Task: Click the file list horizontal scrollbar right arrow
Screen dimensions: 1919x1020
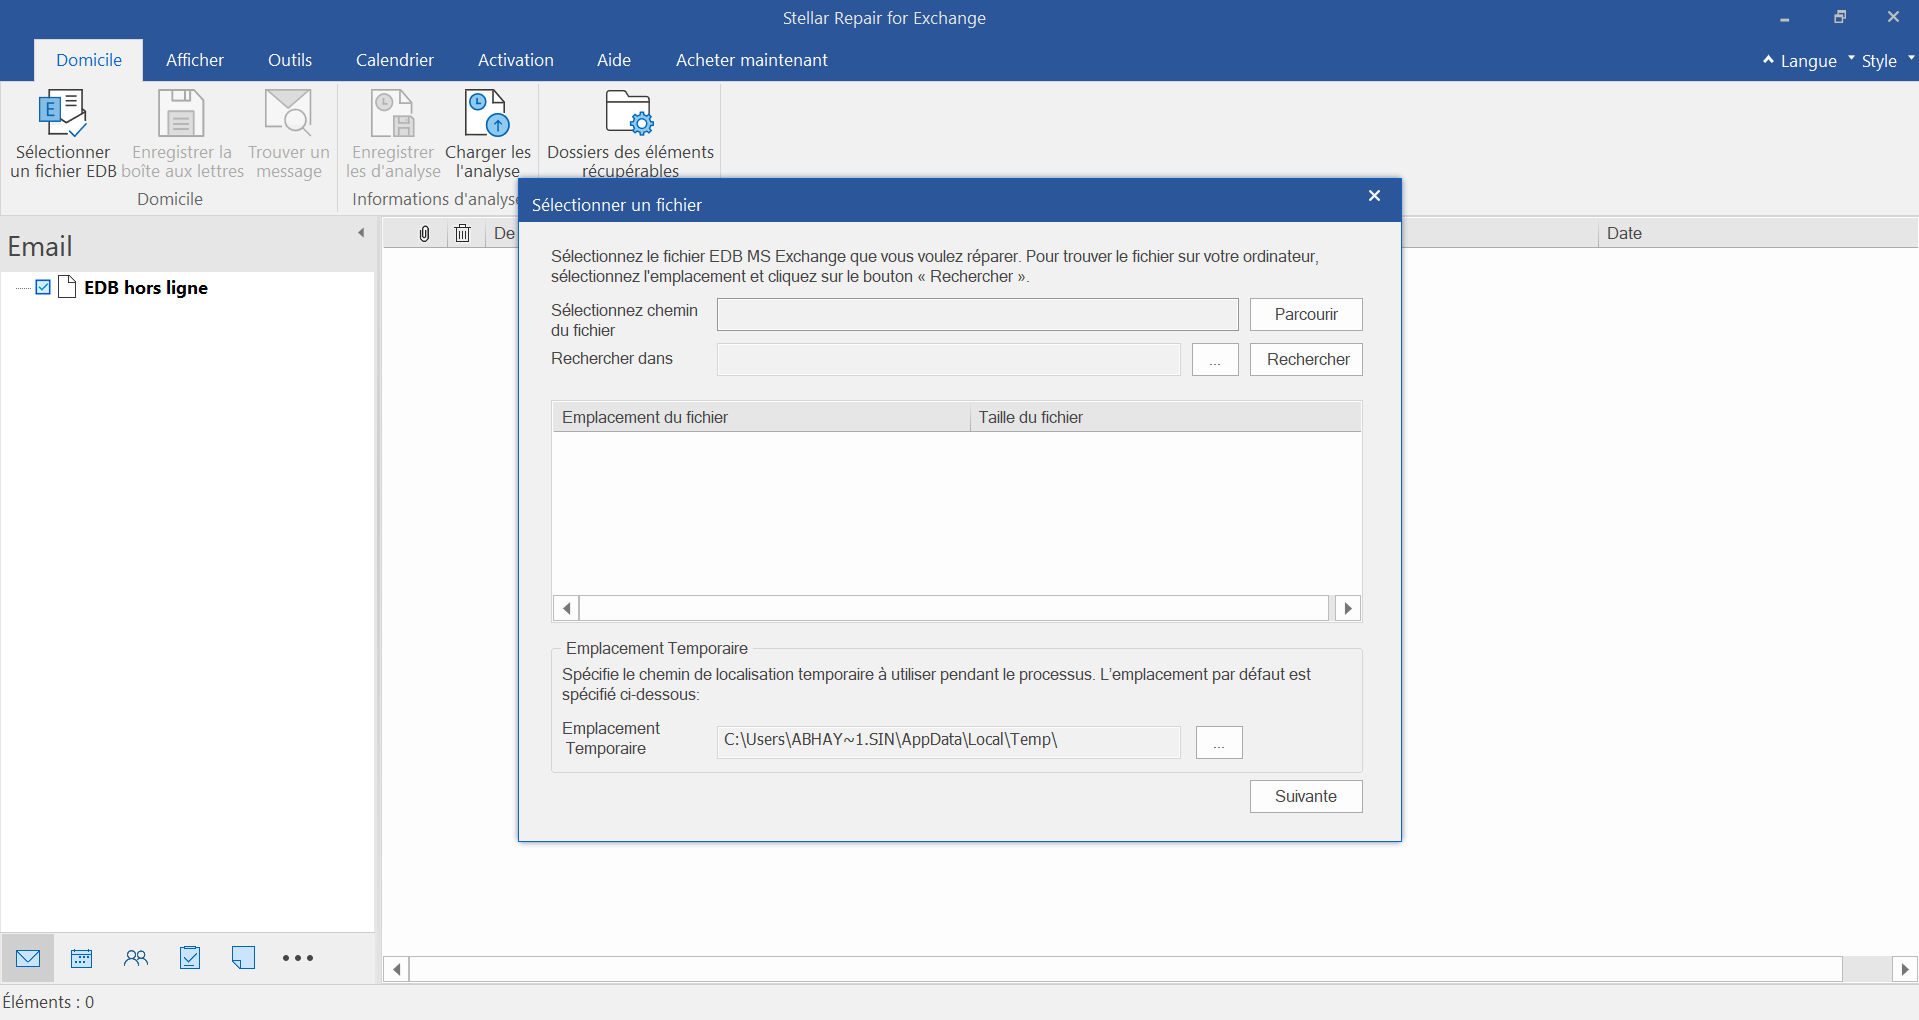Action: tap(1348, 608)
